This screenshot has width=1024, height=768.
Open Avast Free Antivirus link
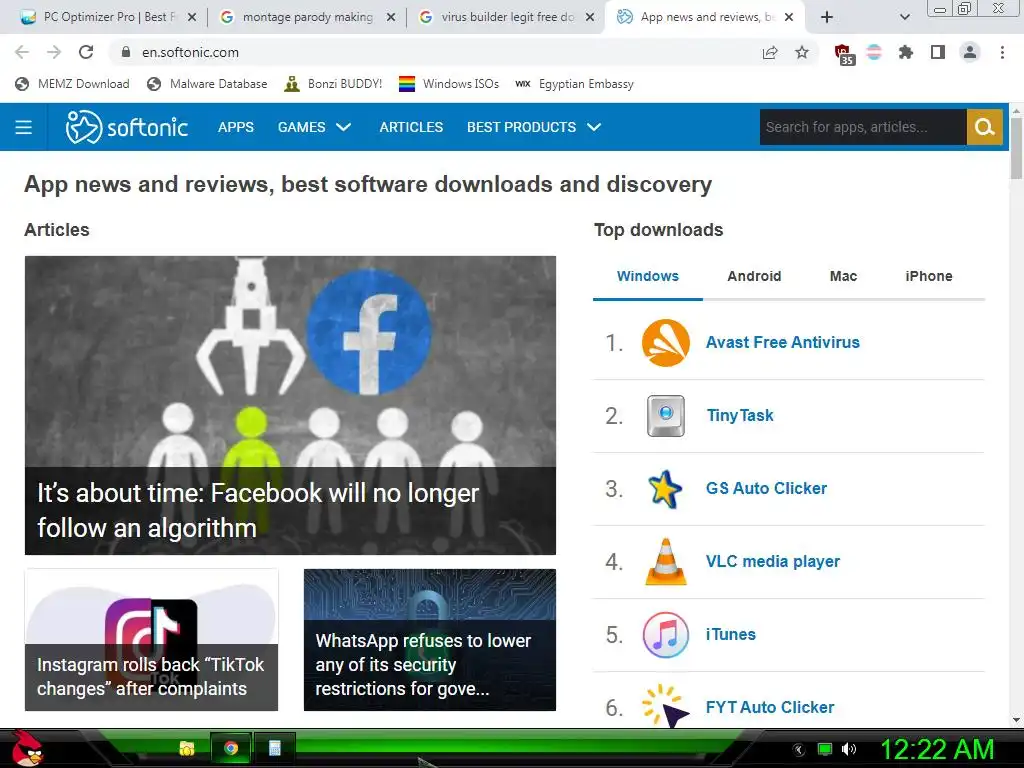(x=782, y=343)
